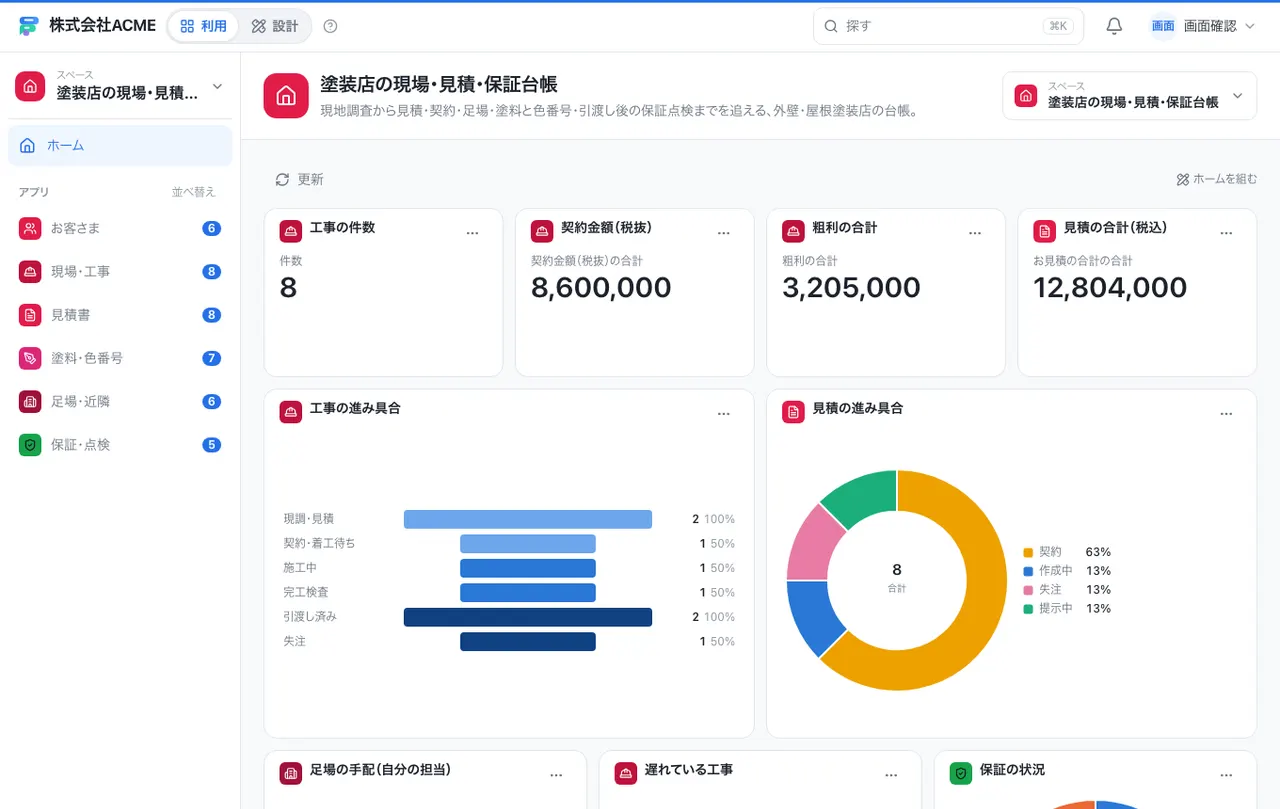Viewport: 1280px width, 809px height.
Task: Click the 12,804,000 estimate total value
Action: point(1110,288)
